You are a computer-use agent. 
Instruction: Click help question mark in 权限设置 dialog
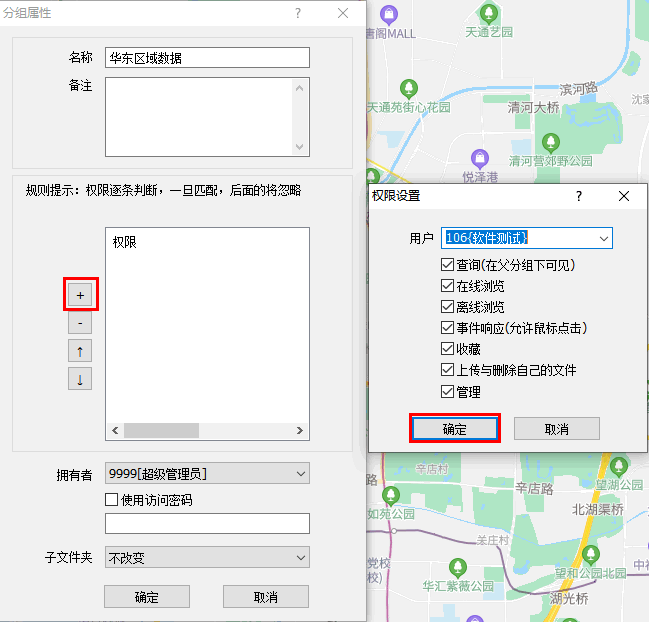[x=578, y=197]
